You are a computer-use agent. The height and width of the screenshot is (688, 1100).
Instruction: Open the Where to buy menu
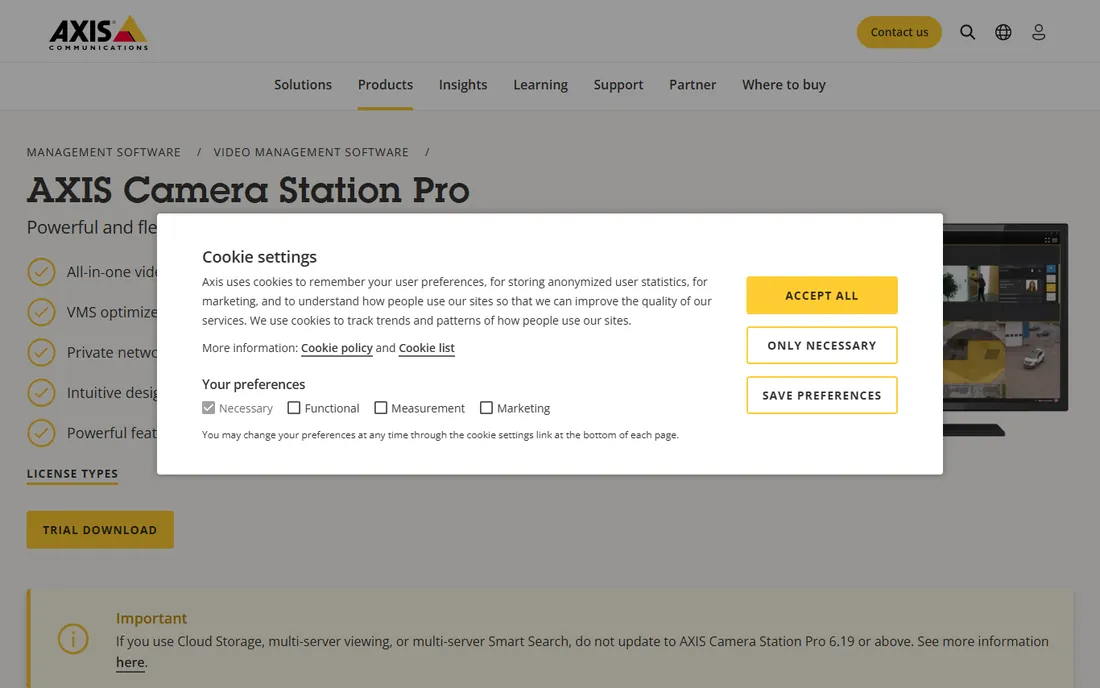(784, 85)
